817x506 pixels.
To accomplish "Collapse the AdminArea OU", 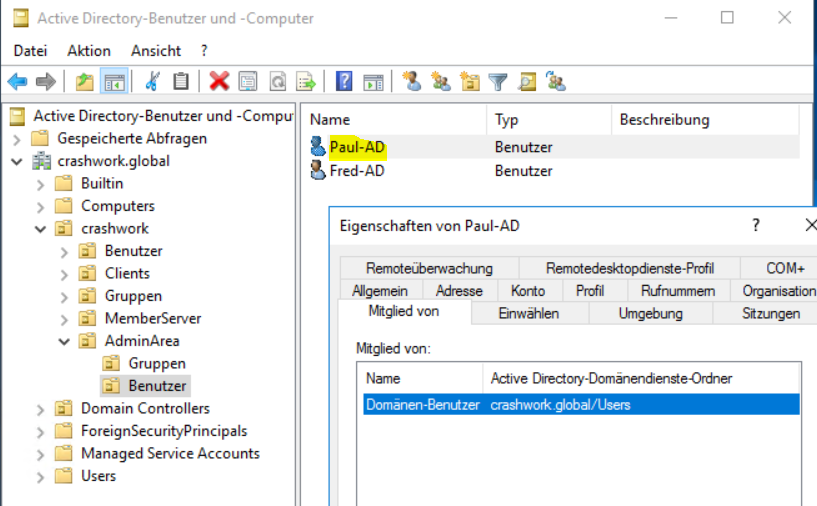I will pyautogui.click(x=64, y=341).
